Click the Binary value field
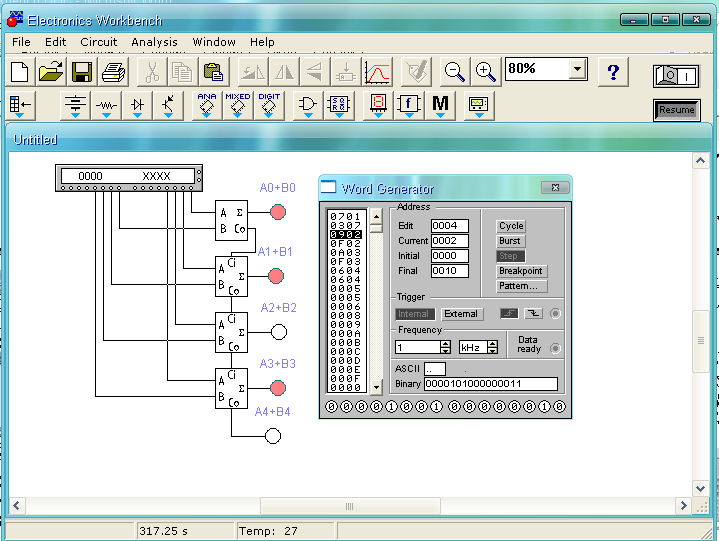Screen dimensions: 719x541 tap(491, 384)
